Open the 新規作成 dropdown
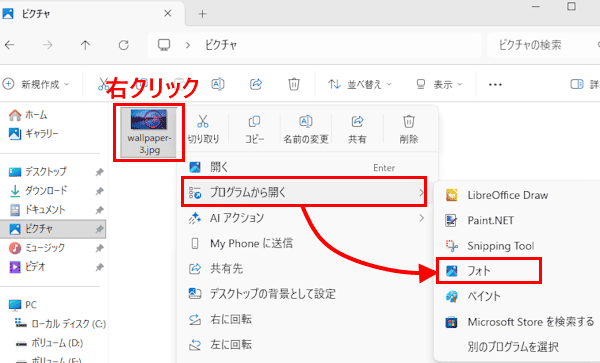600x363 pixels. point(36,84)
